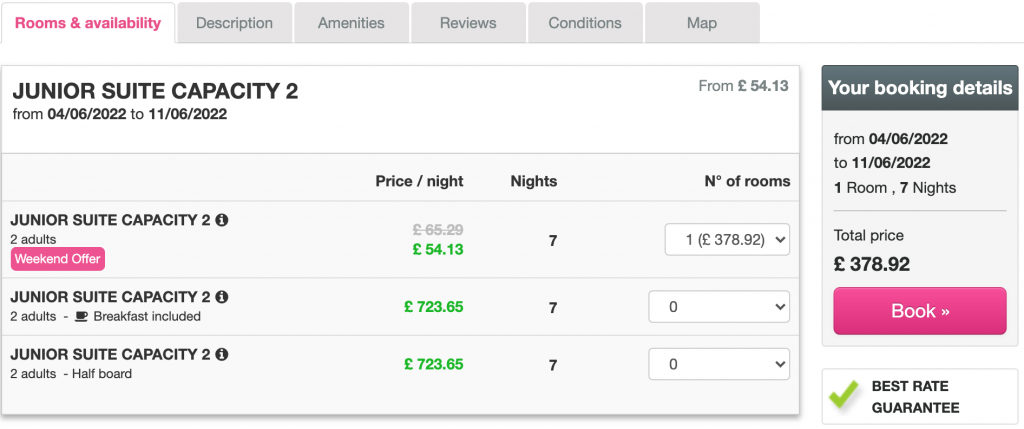Screen dimensions: 1024x429
Task: Open info icon for Half board suite
Action: tap(221, 355)
